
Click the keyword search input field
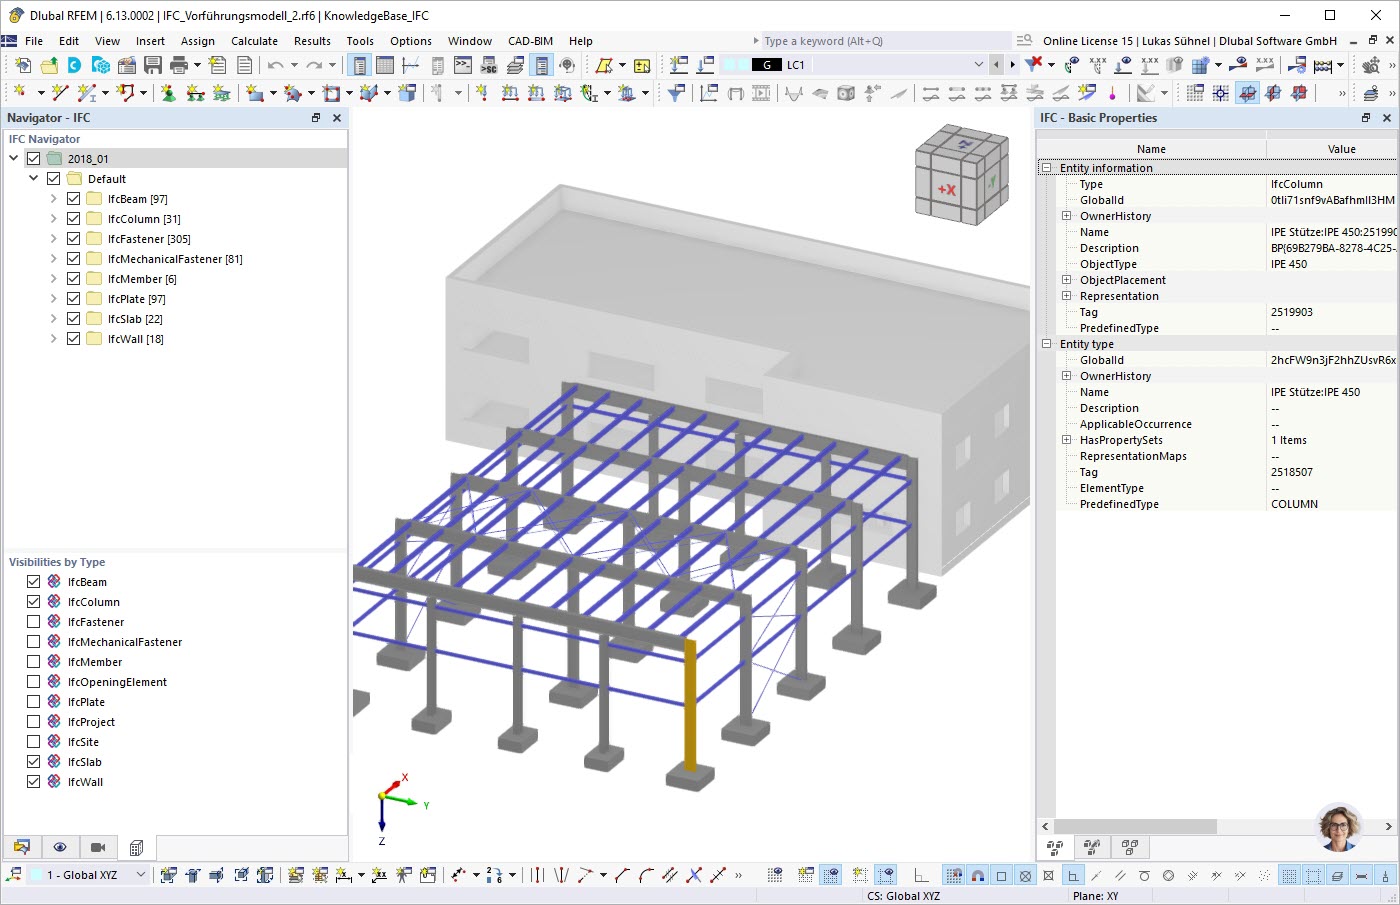[x=880, y=41]
